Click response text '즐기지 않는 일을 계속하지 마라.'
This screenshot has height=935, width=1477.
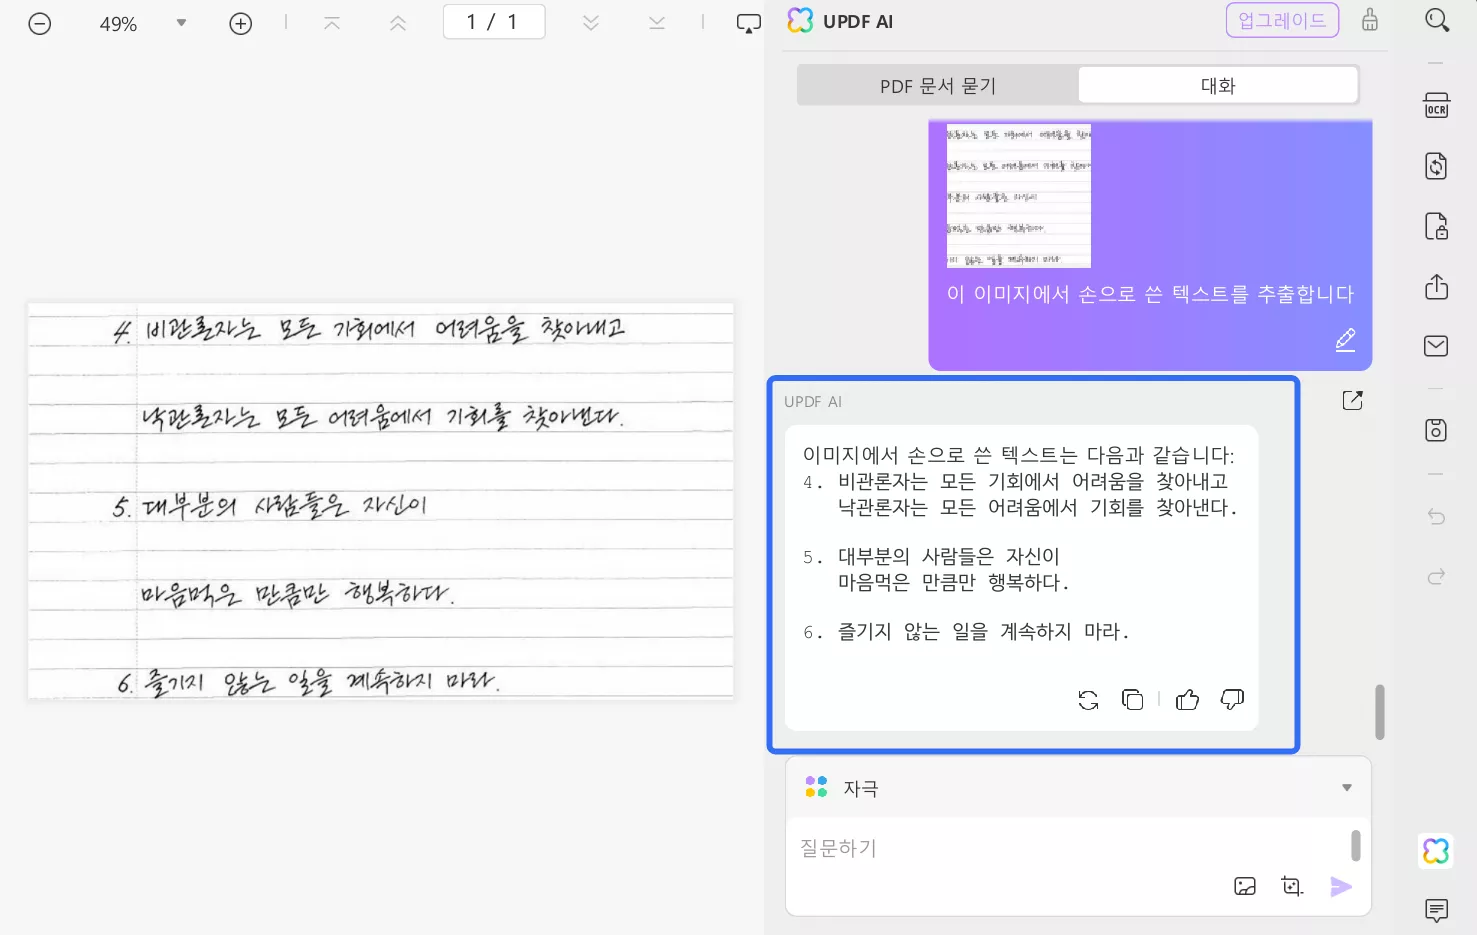tap(983, 632)
